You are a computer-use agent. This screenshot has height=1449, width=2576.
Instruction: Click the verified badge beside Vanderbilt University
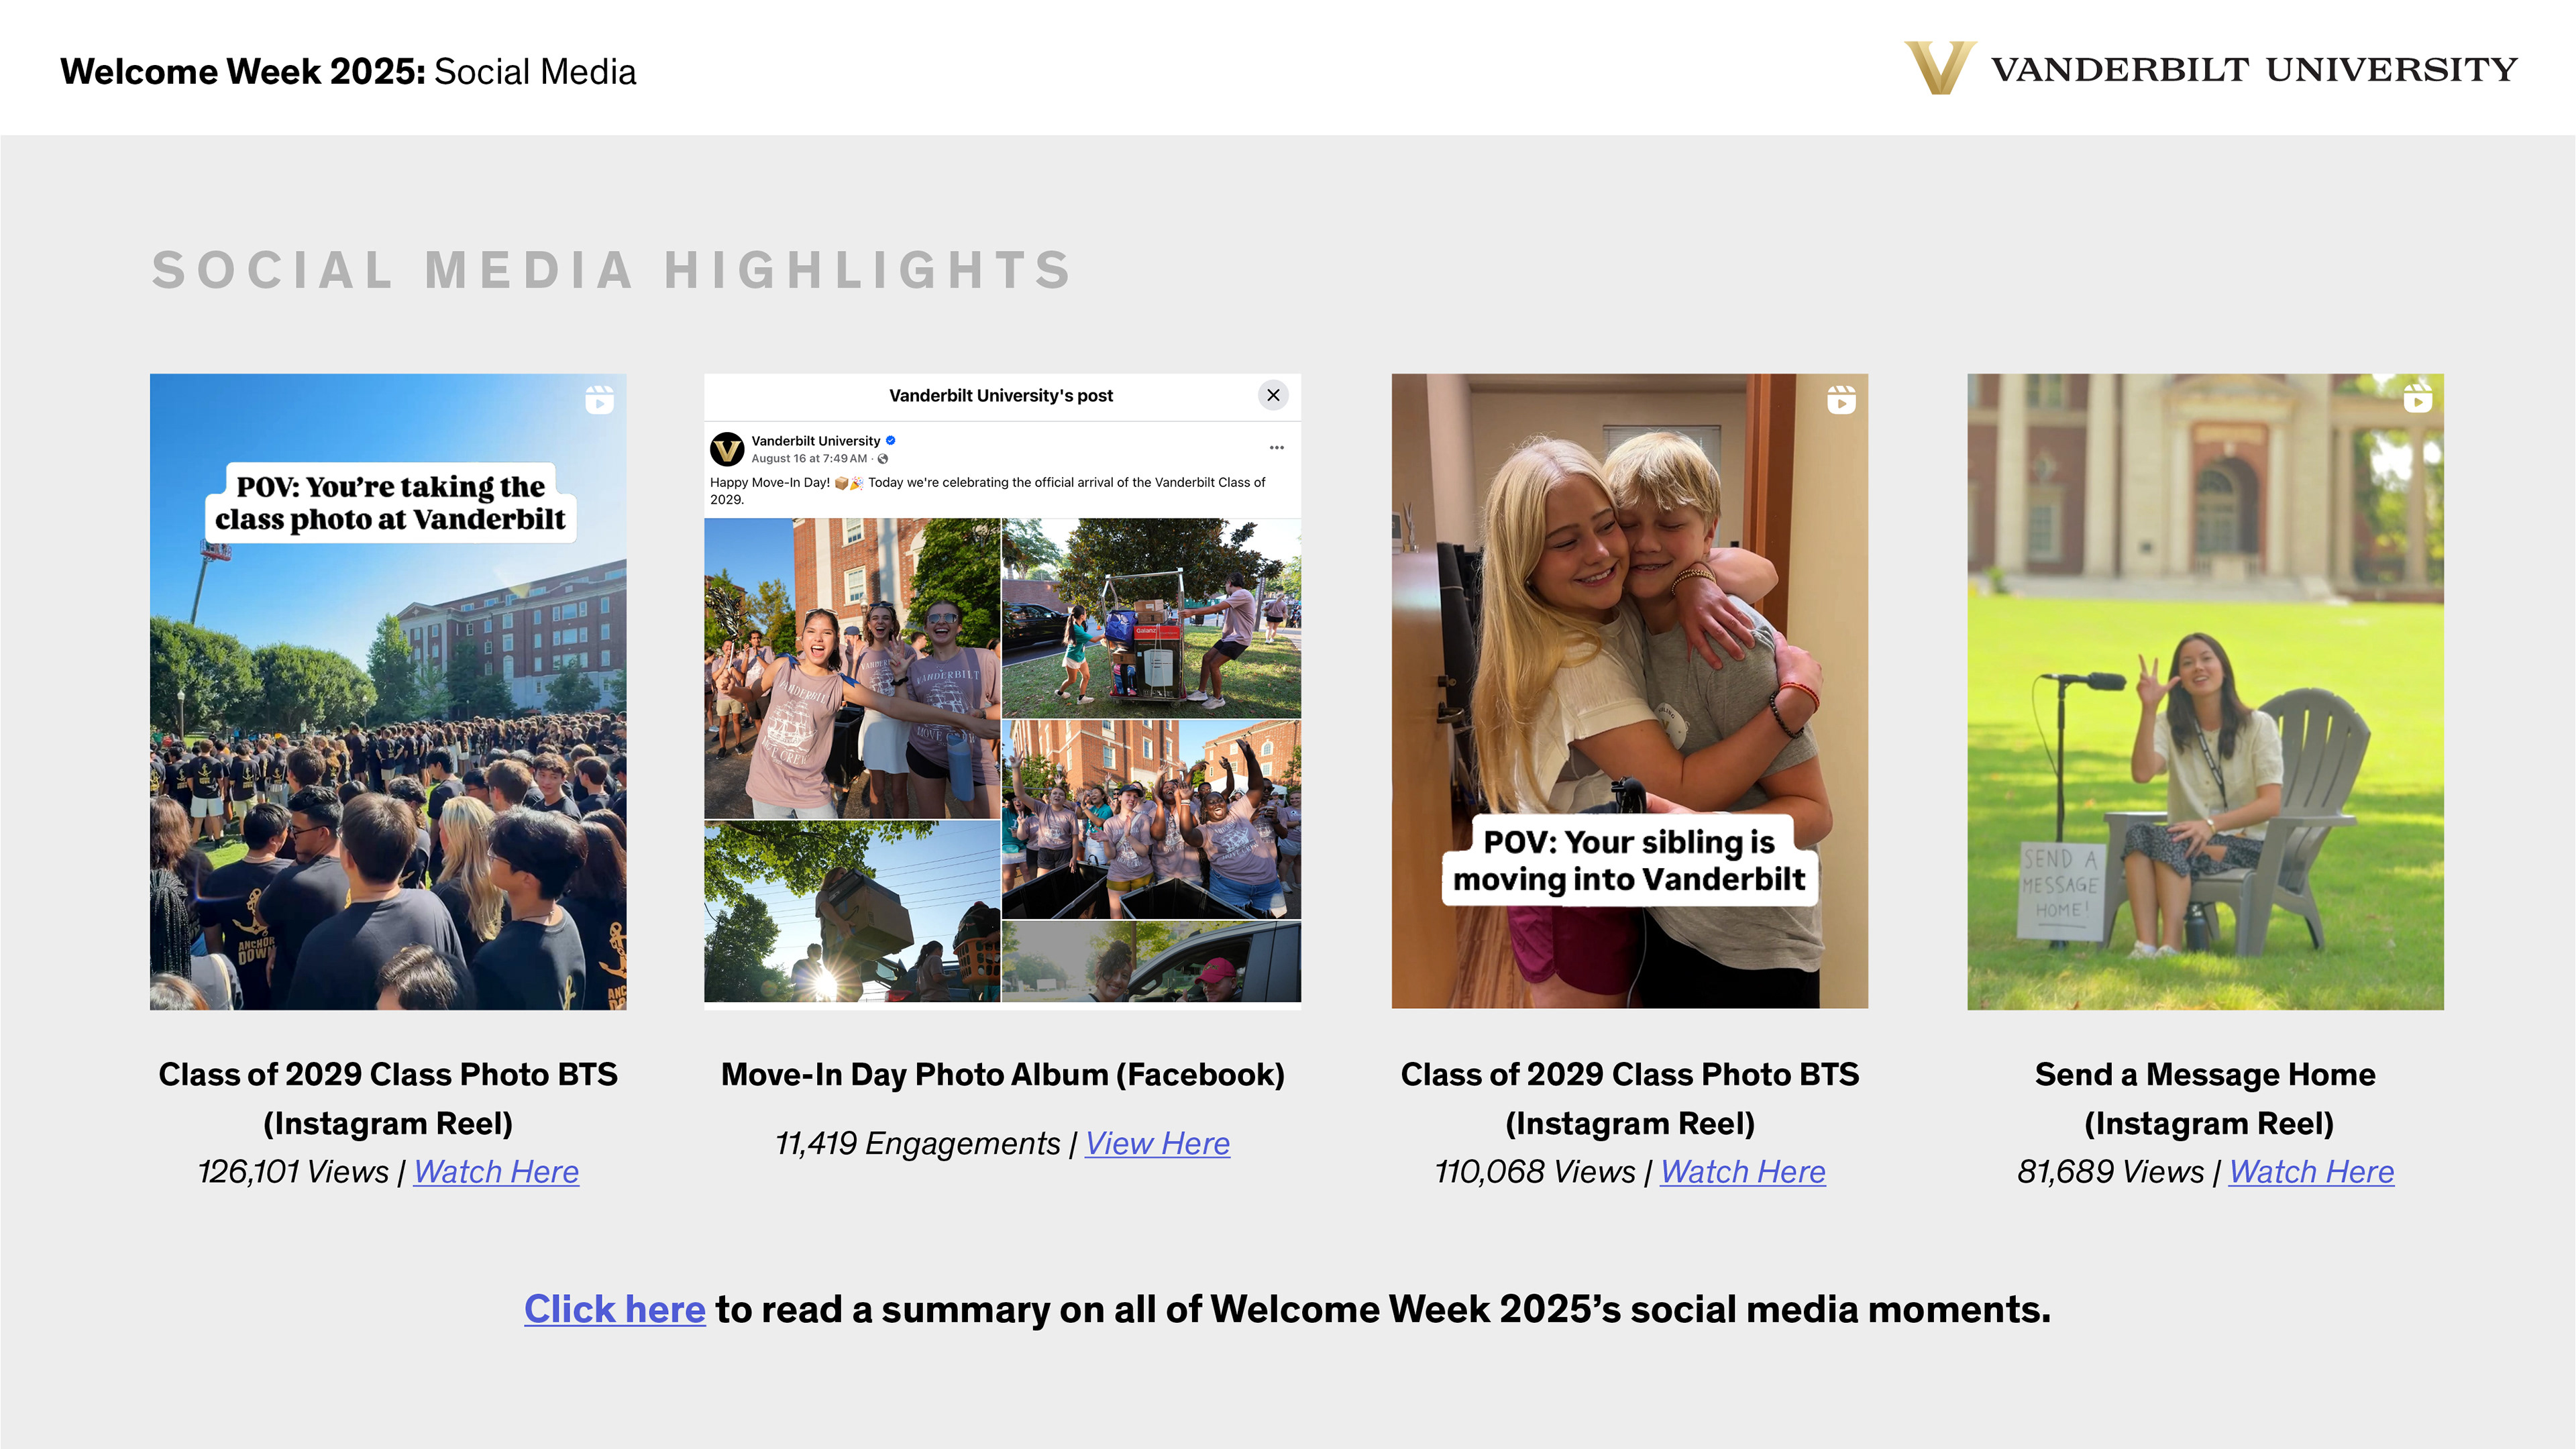(891, 440)
